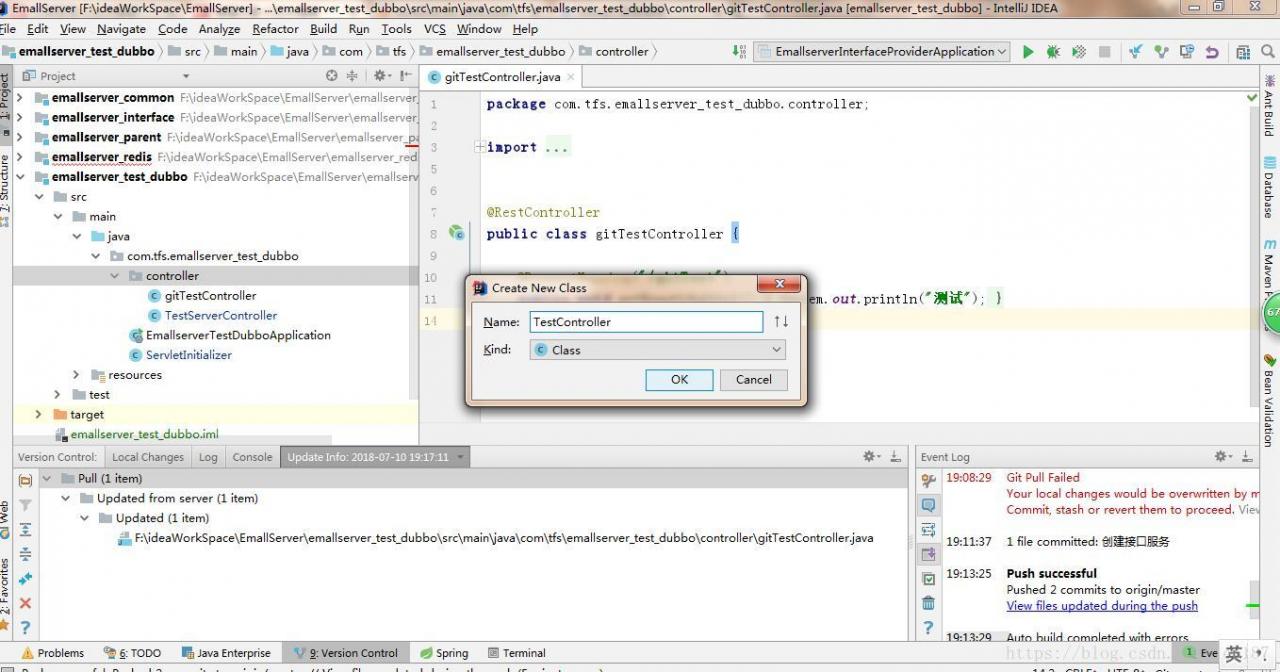Open the Project Structure icon

[x=1242, y=52]
